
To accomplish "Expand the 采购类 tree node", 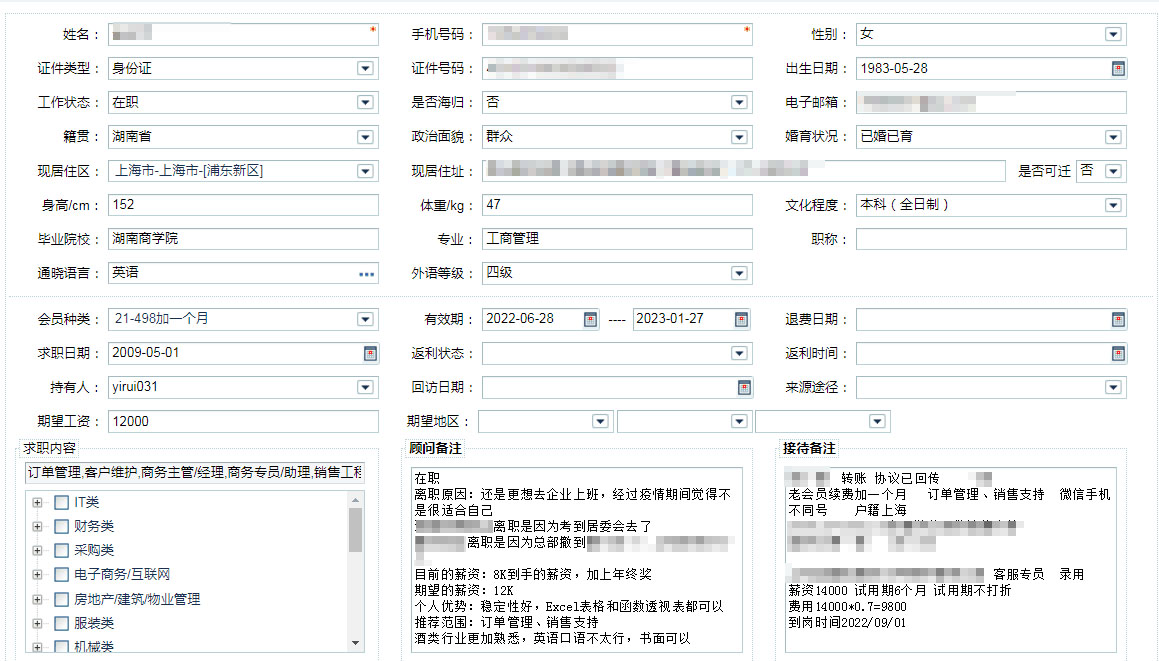I will coord(37,550).
